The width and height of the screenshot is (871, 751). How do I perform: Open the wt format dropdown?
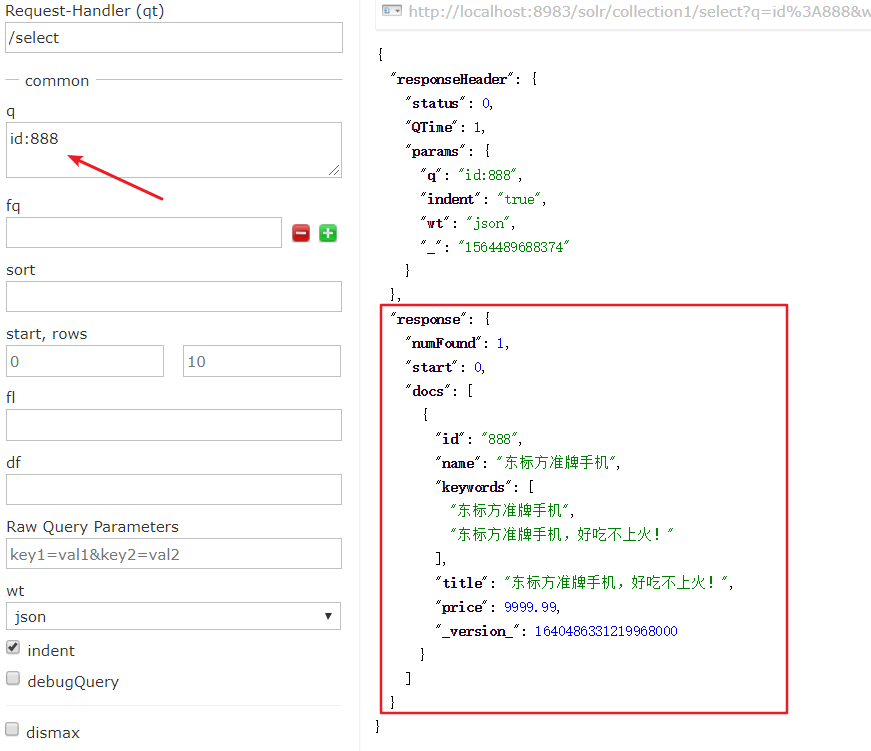tap(173, 616)
